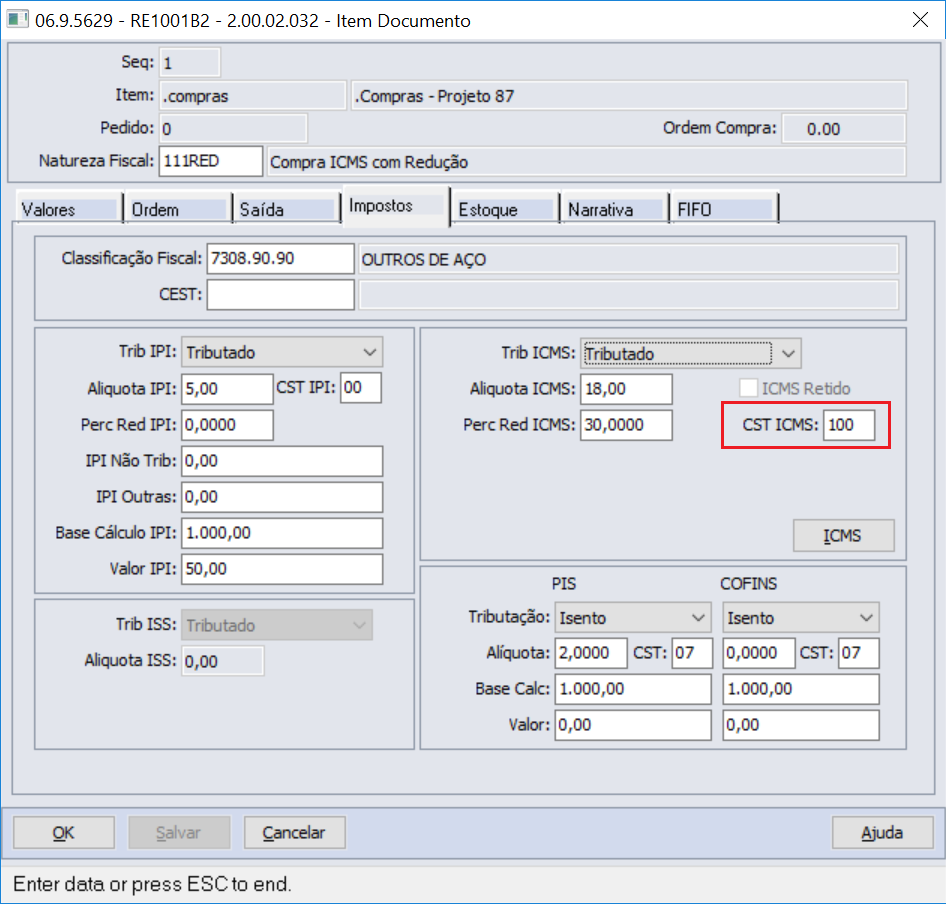Screen dimensions: 946x904
Task: Click the Base Cálculo IPI field
Action: click(x=282, y=533)
